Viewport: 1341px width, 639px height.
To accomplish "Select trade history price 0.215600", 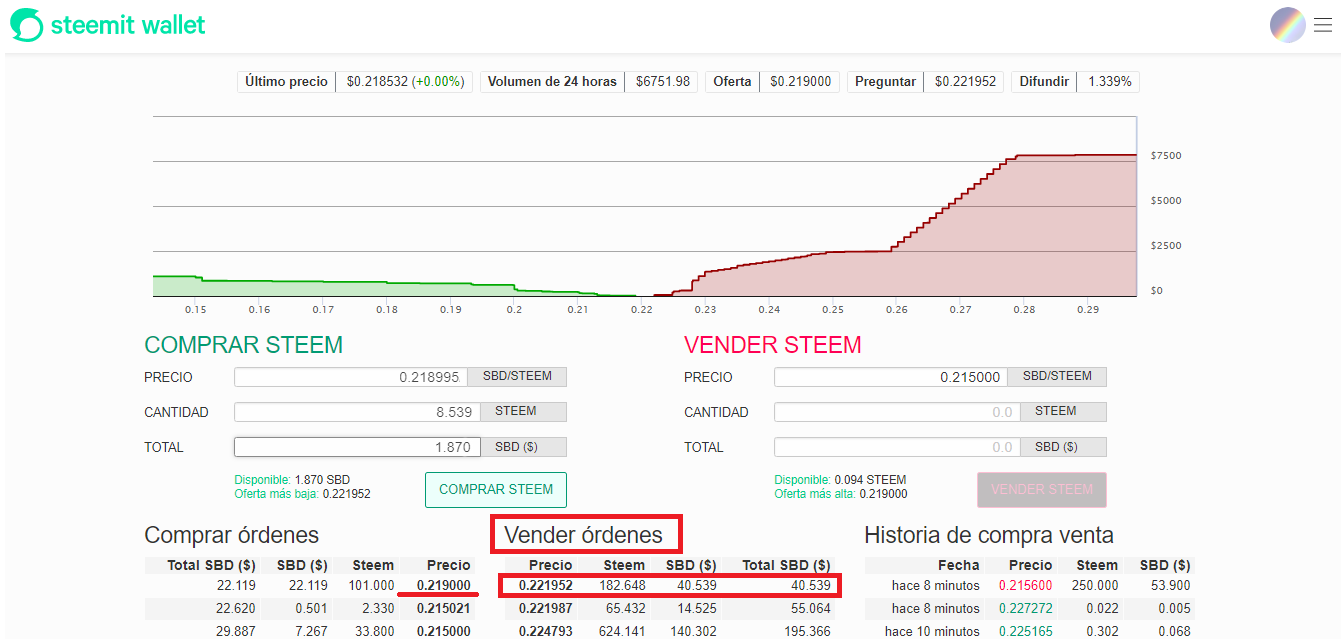I will click(1026, 585).
